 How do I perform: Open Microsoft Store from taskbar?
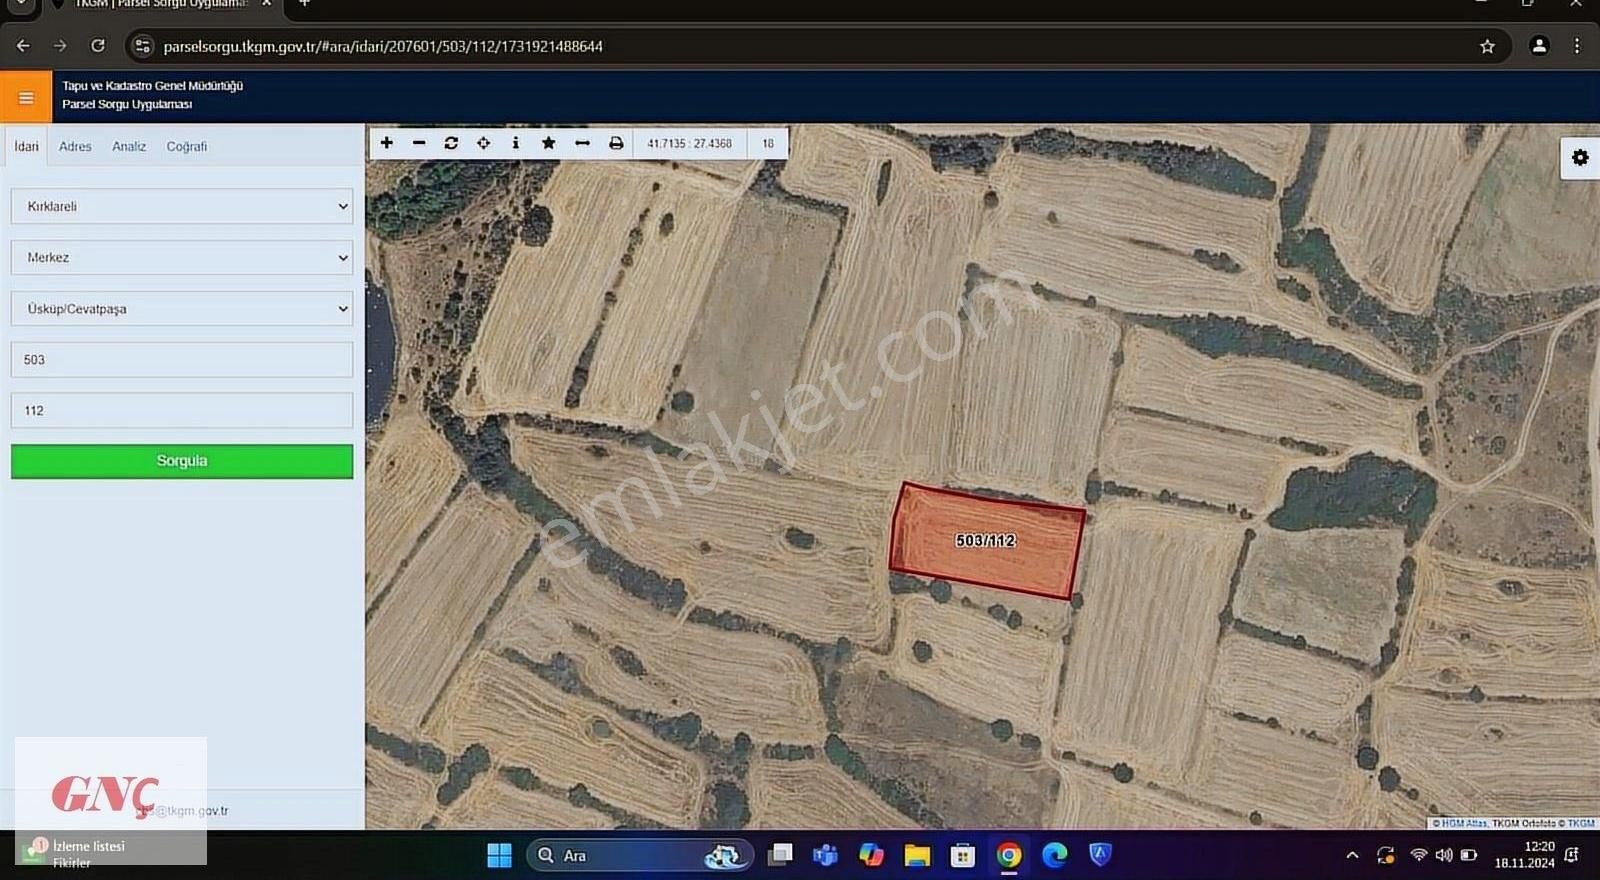coord(963,855)
